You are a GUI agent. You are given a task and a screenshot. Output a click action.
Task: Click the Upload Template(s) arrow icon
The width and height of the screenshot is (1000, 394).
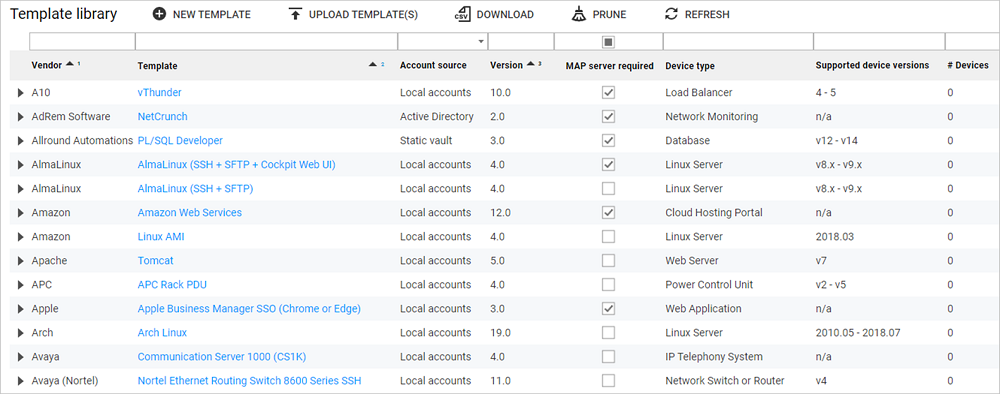tap(295, 14)
